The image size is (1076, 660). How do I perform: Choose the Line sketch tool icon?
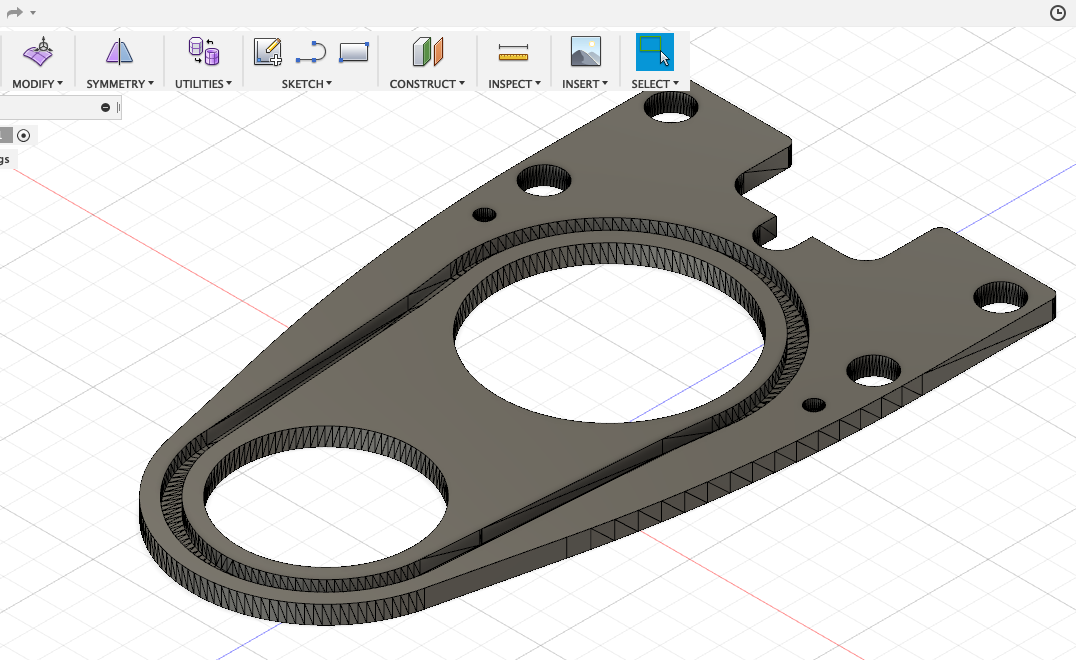tap(311, 52)
